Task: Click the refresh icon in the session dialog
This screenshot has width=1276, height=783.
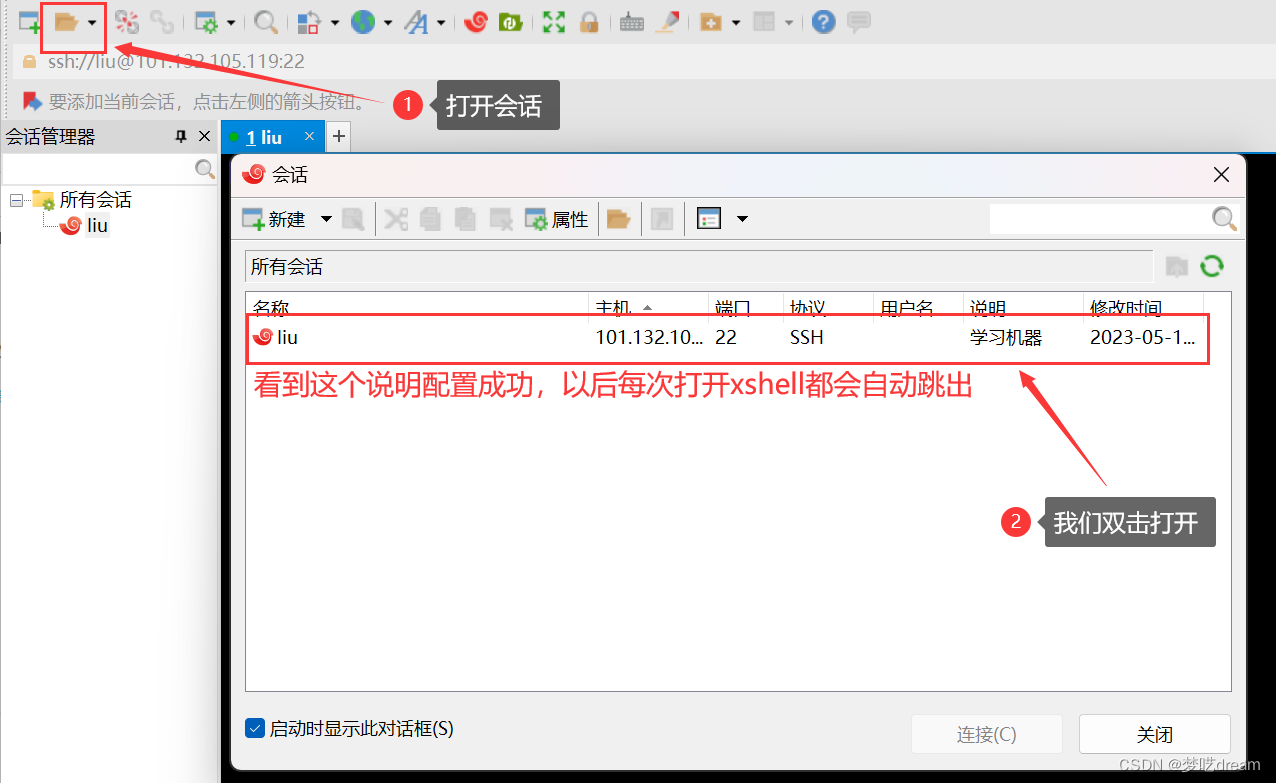Action: click(x=1211, y=266)
